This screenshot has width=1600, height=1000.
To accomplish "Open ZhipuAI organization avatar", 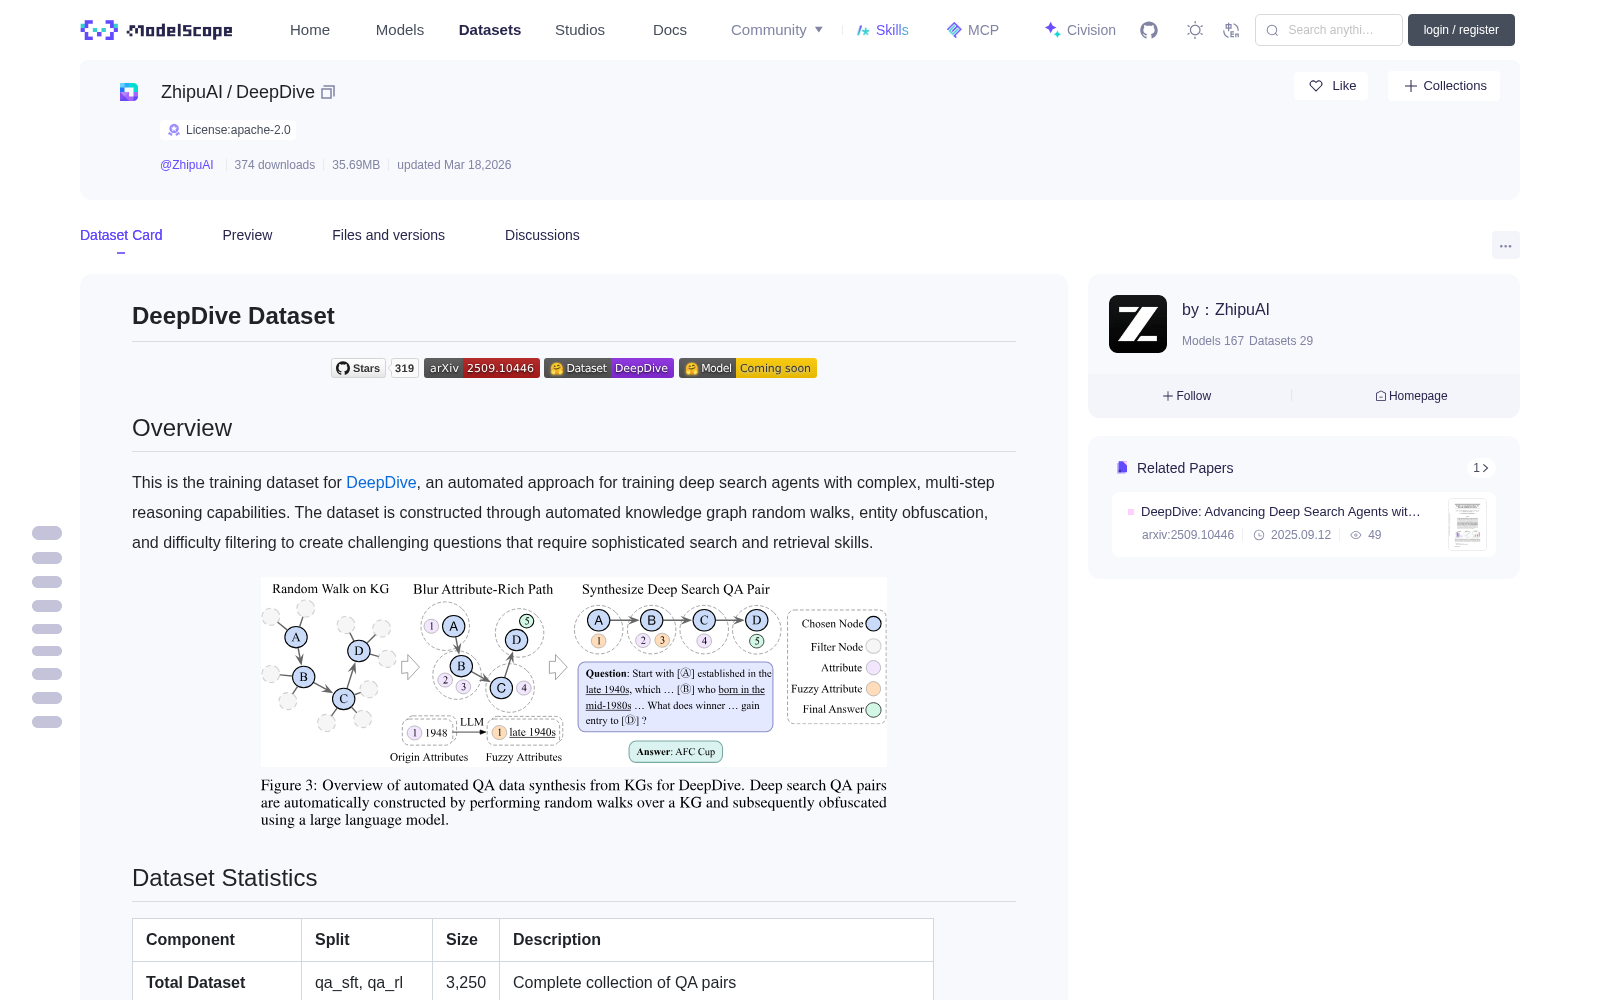I will point(1138,324).
